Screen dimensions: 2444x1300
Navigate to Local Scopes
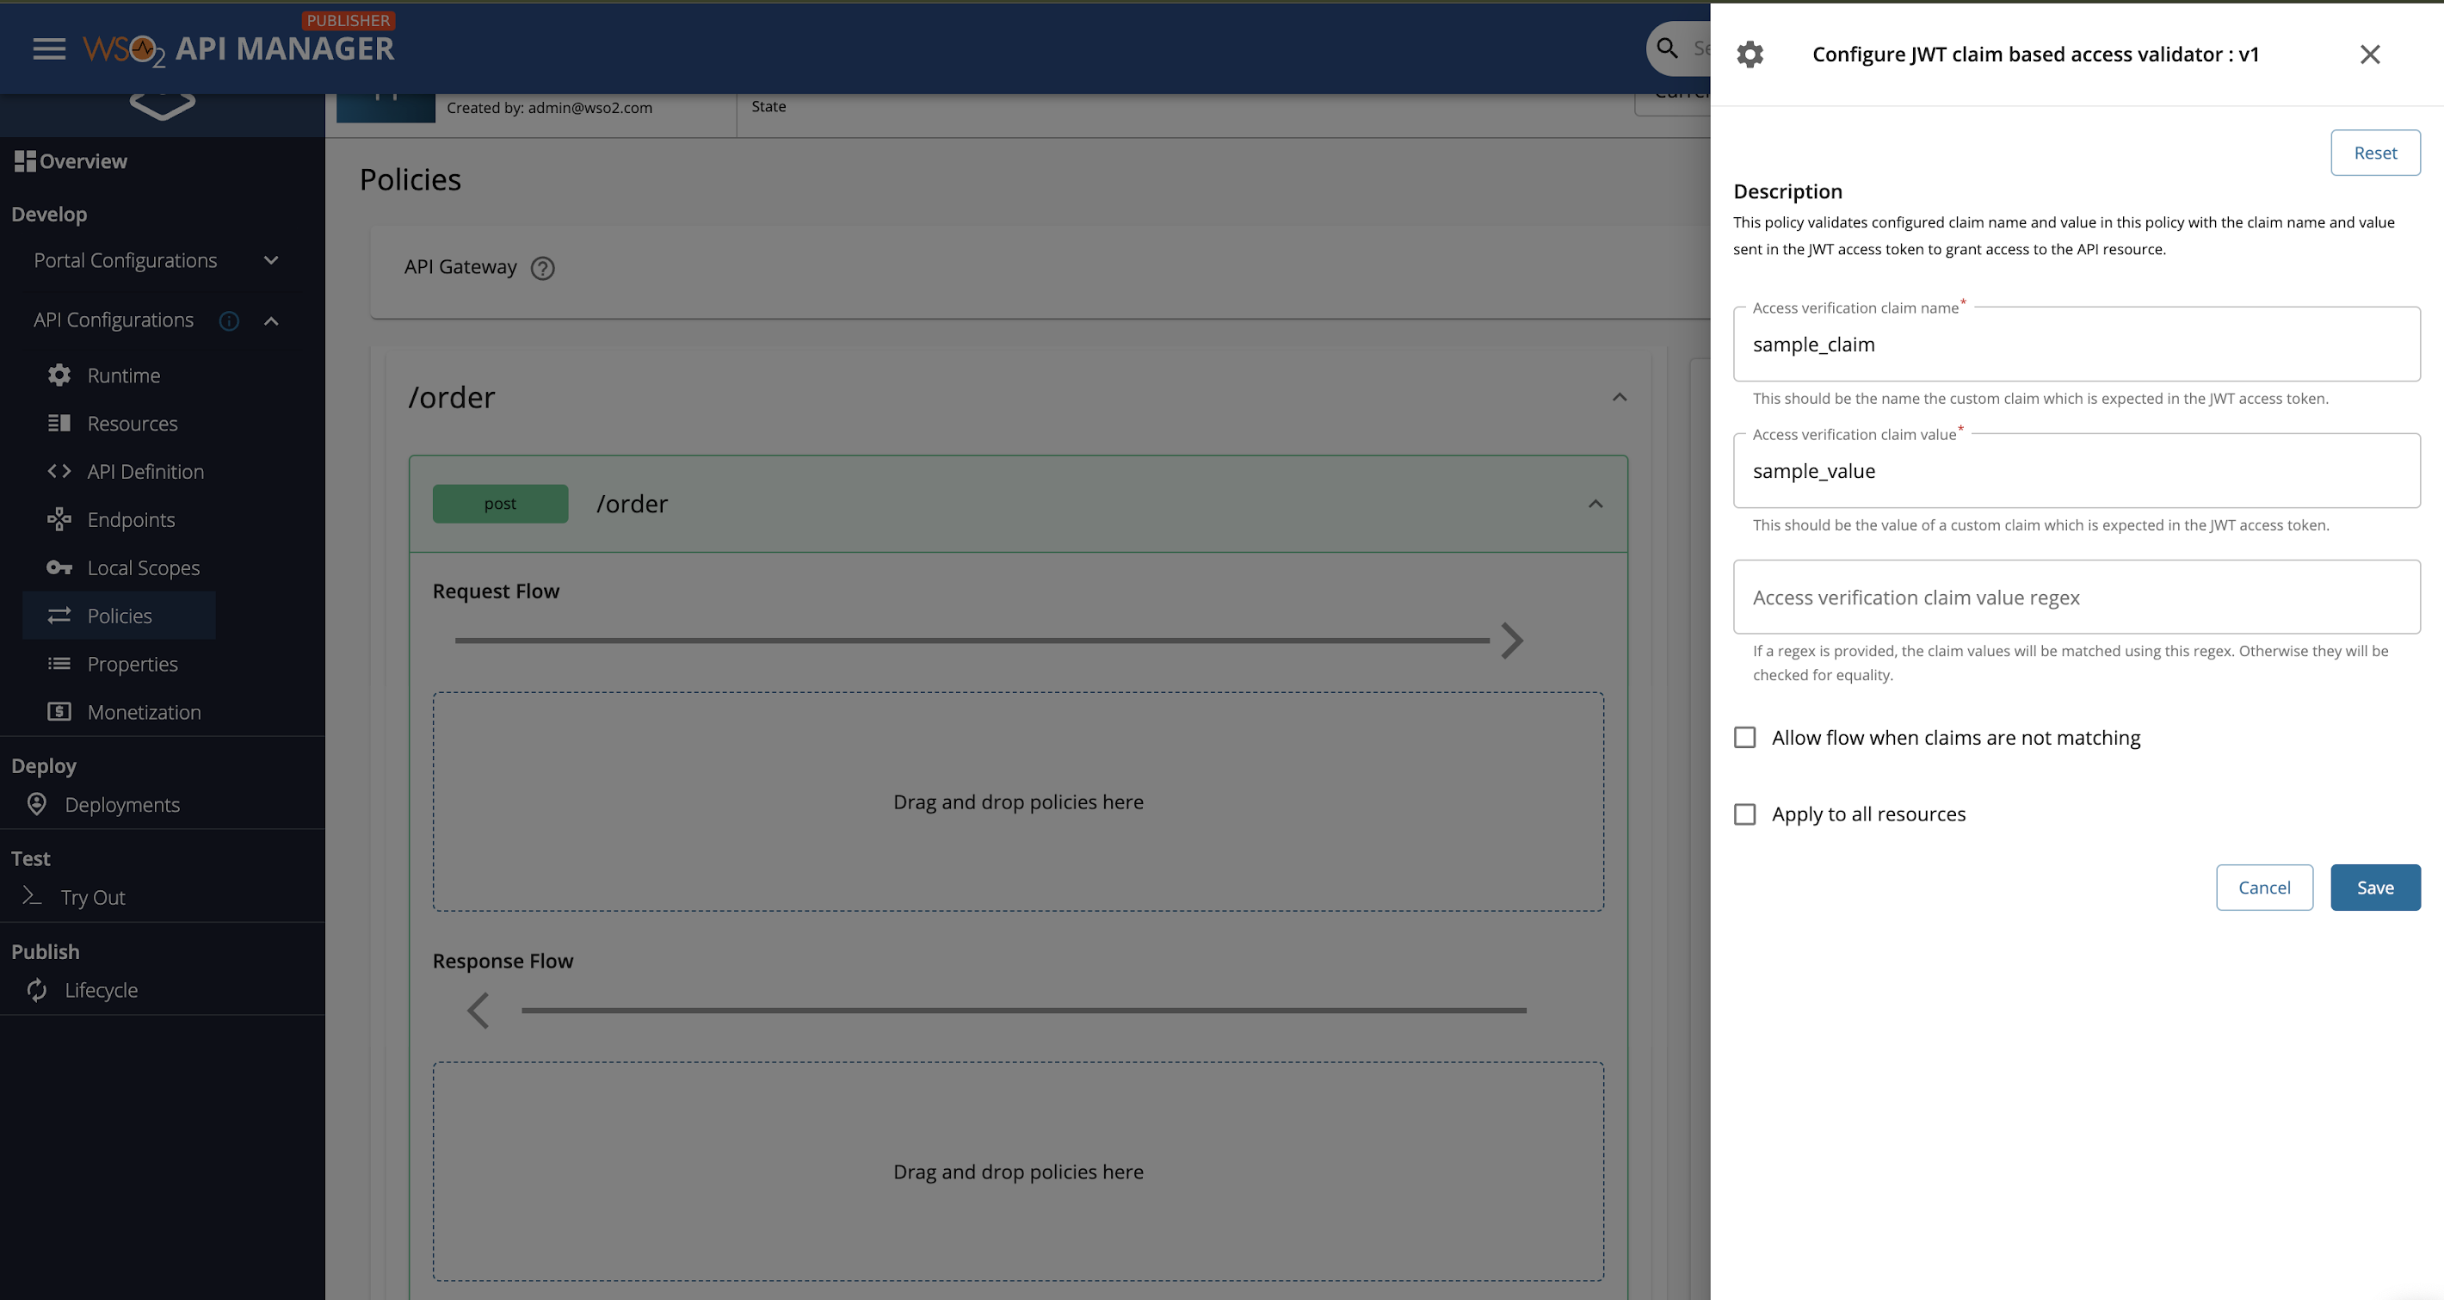(142, 567)
